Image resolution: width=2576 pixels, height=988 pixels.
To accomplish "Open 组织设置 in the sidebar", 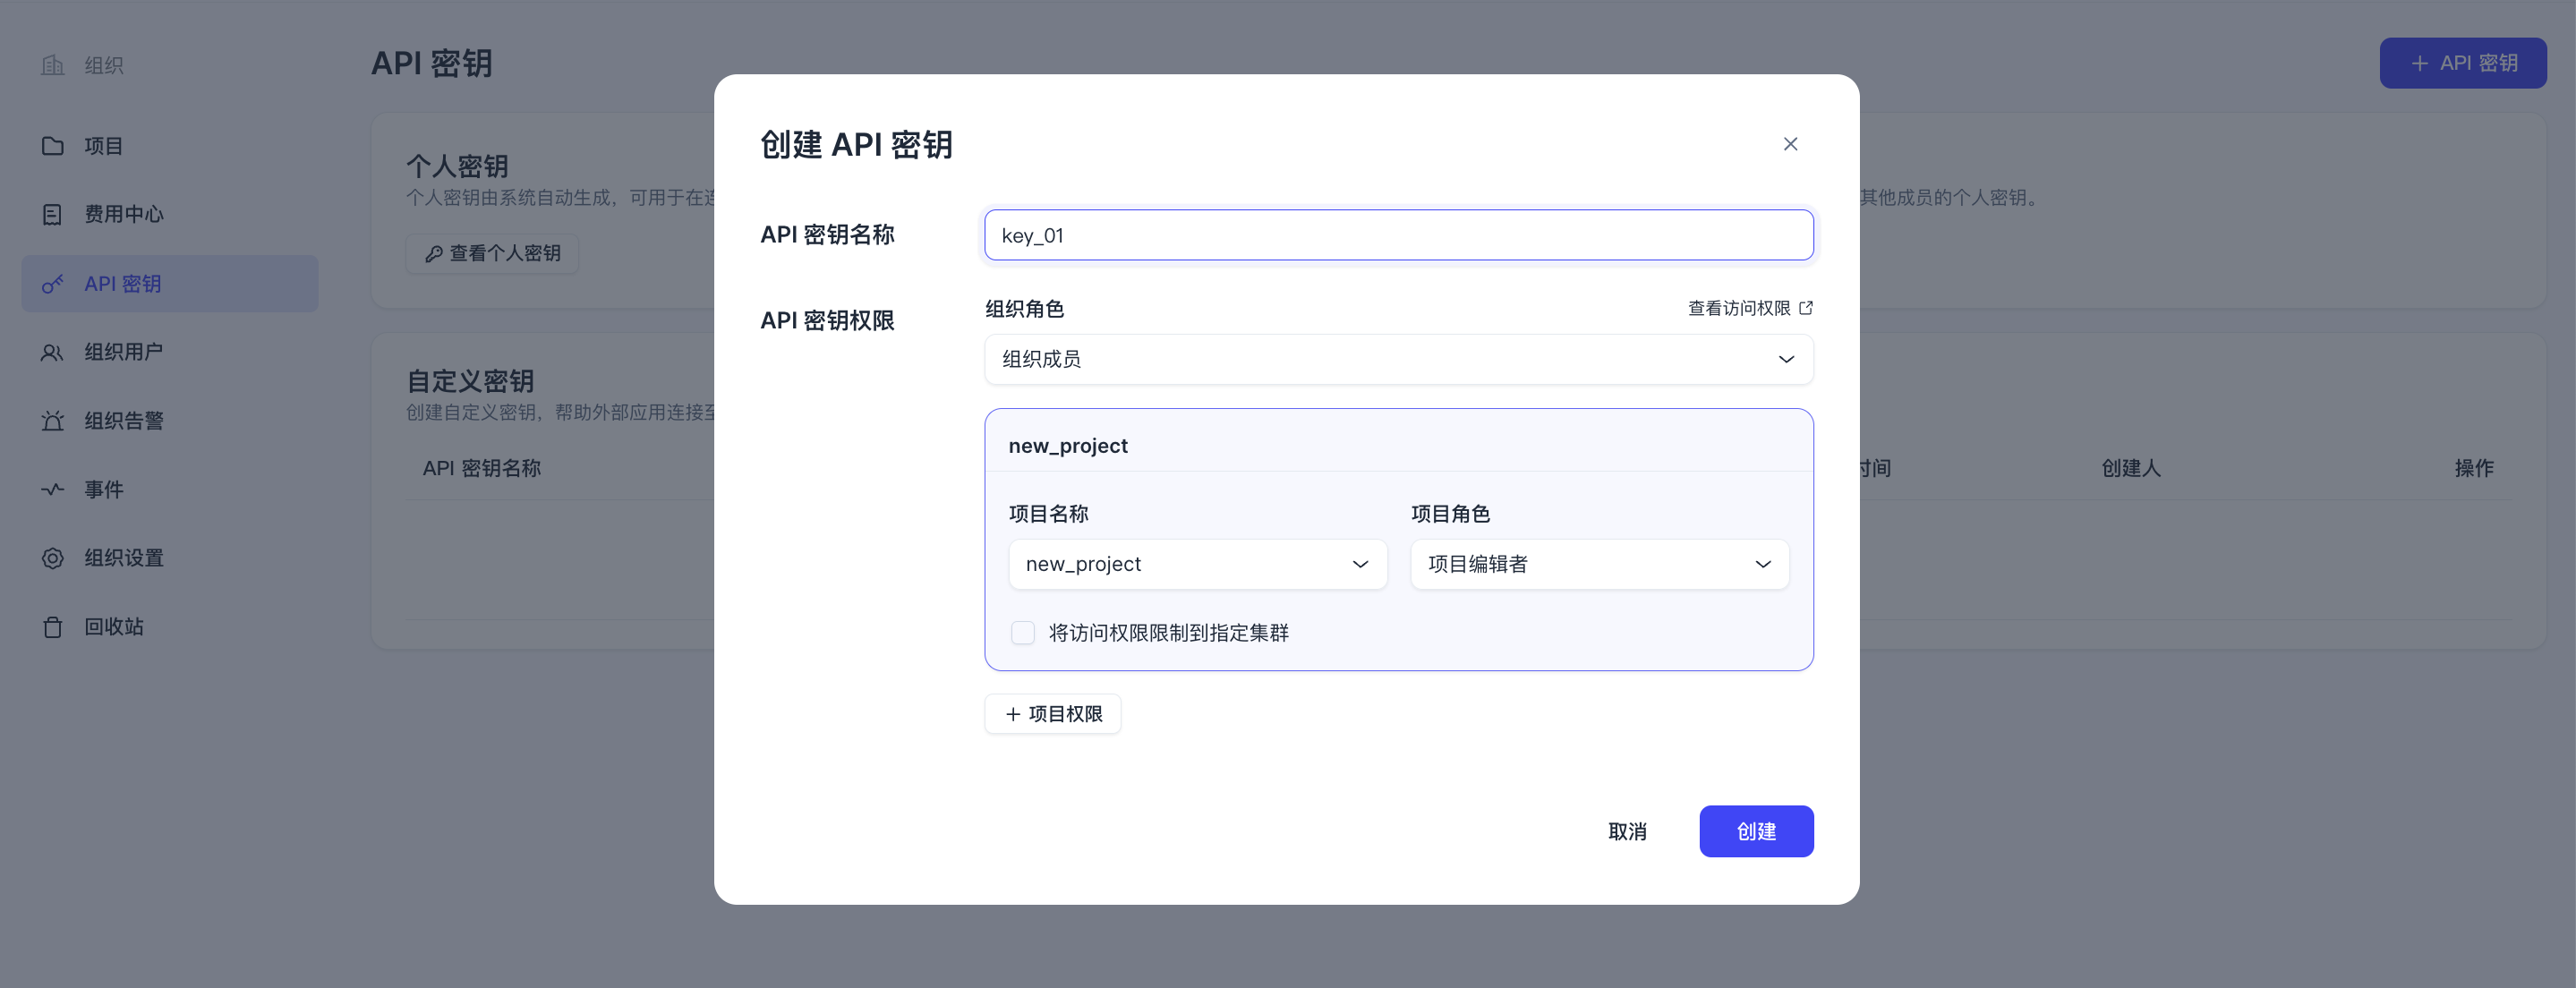I will tap(170, 558).
